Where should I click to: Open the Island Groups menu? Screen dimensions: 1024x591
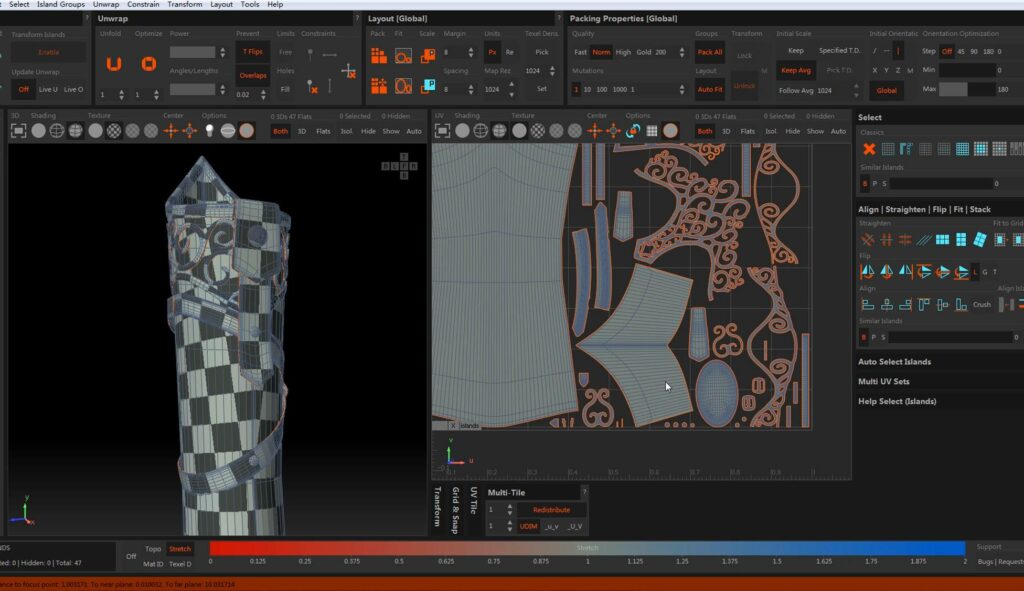[x=61, y=5]
